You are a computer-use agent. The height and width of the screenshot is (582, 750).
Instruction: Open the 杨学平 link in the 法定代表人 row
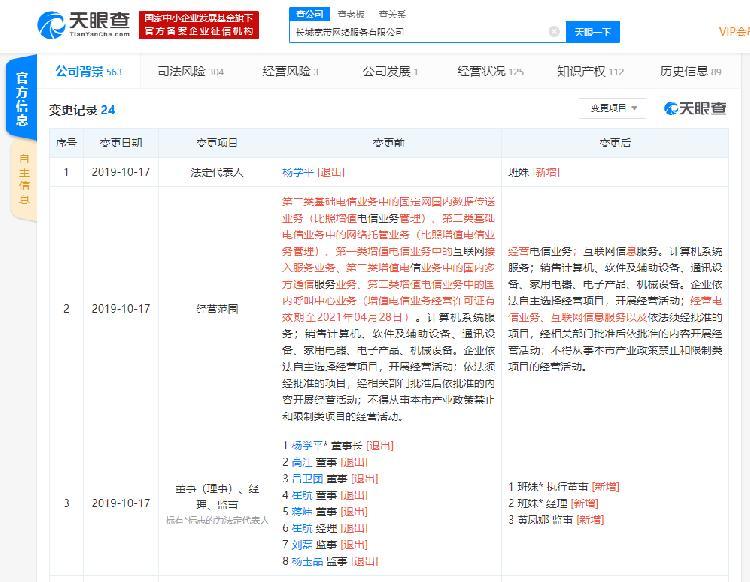298,172
